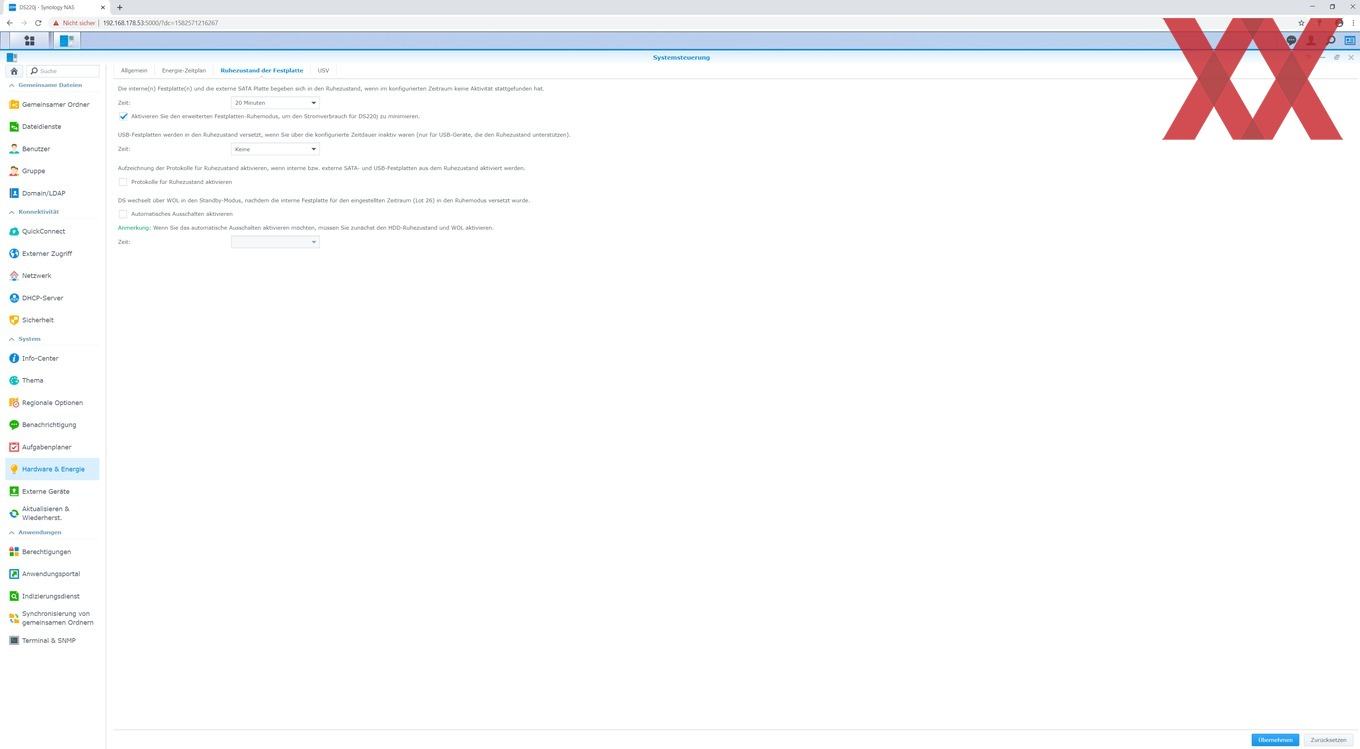Screen dimensions: 1360x749
Task: Open Thema settings
Action: tap(52, 380)
